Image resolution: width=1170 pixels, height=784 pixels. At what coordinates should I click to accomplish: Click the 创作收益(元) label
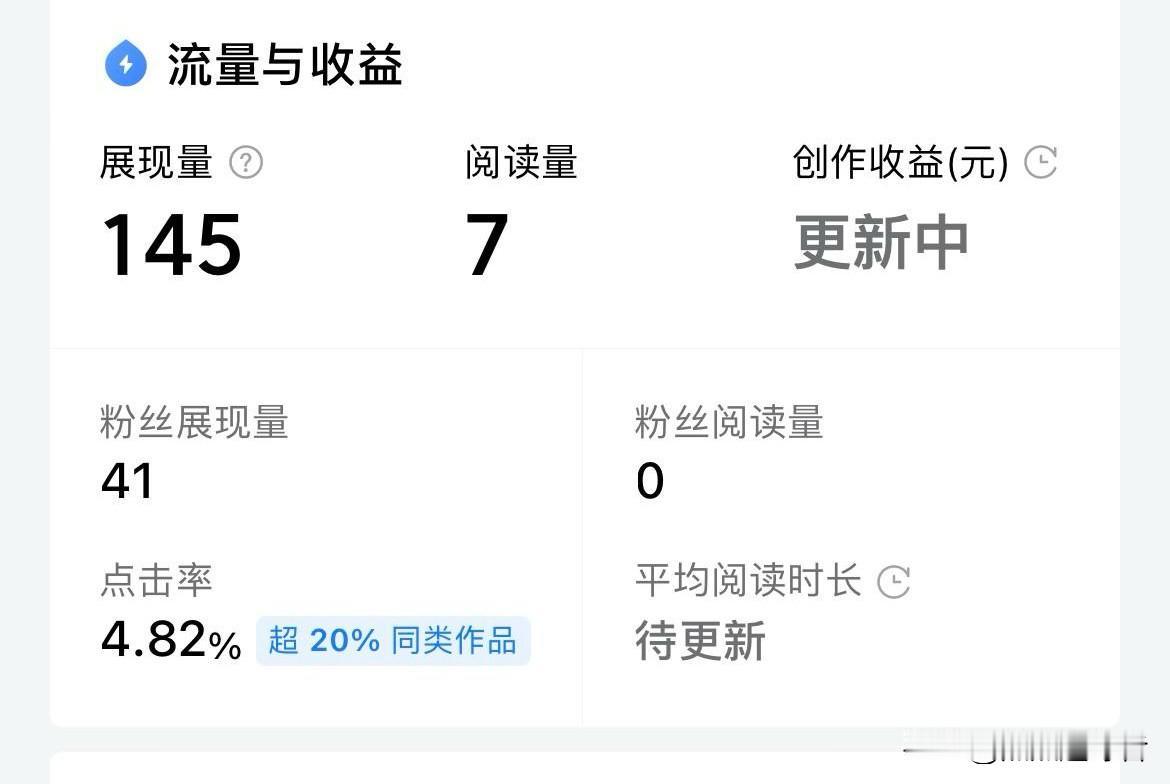click(x=901, y=162)
